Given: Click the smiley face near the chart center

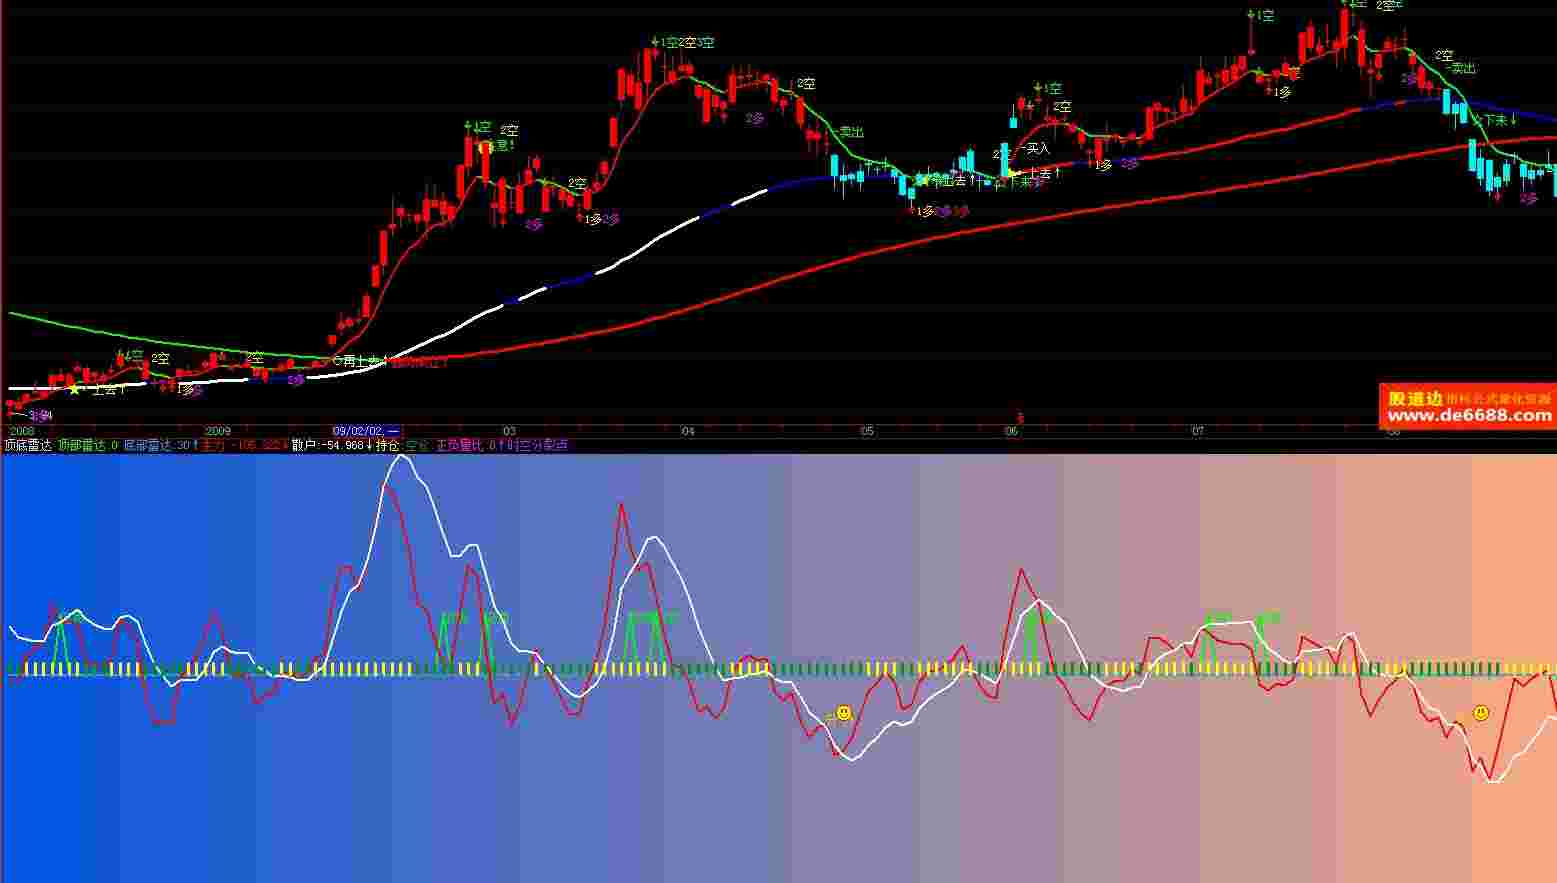Looking at the screenshot, I should 844,713.
